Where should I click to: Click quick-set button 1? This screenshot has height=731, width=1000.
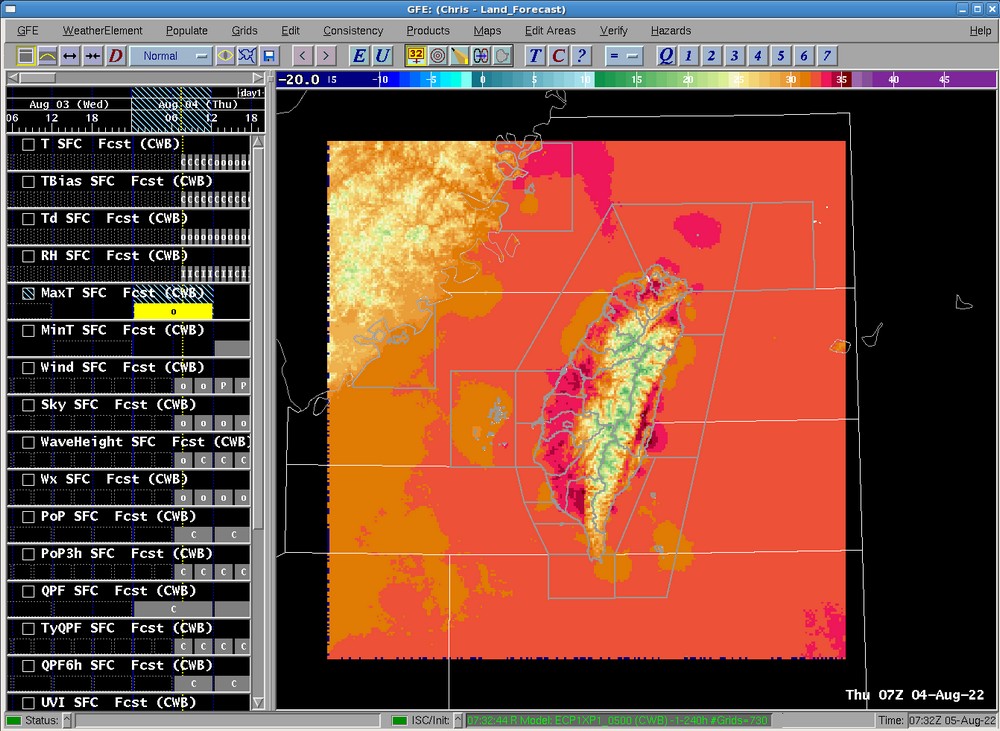(x=689, y=56)
